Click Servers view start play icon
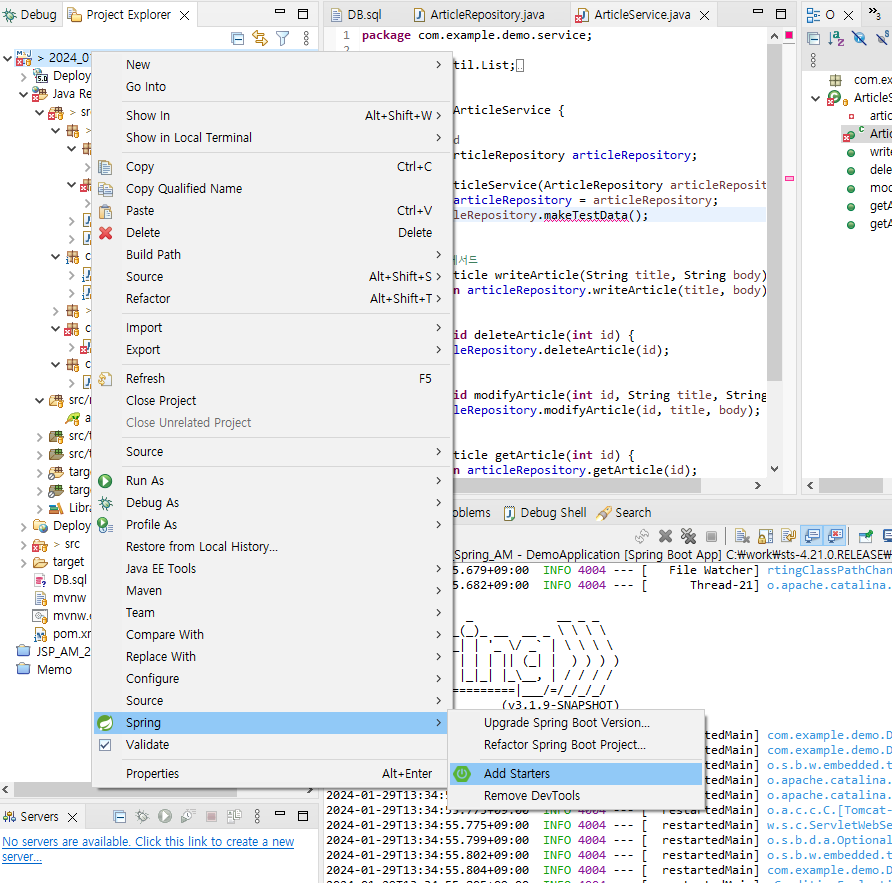The height and width of the screenshot is (883, 892). coord(165,816)
